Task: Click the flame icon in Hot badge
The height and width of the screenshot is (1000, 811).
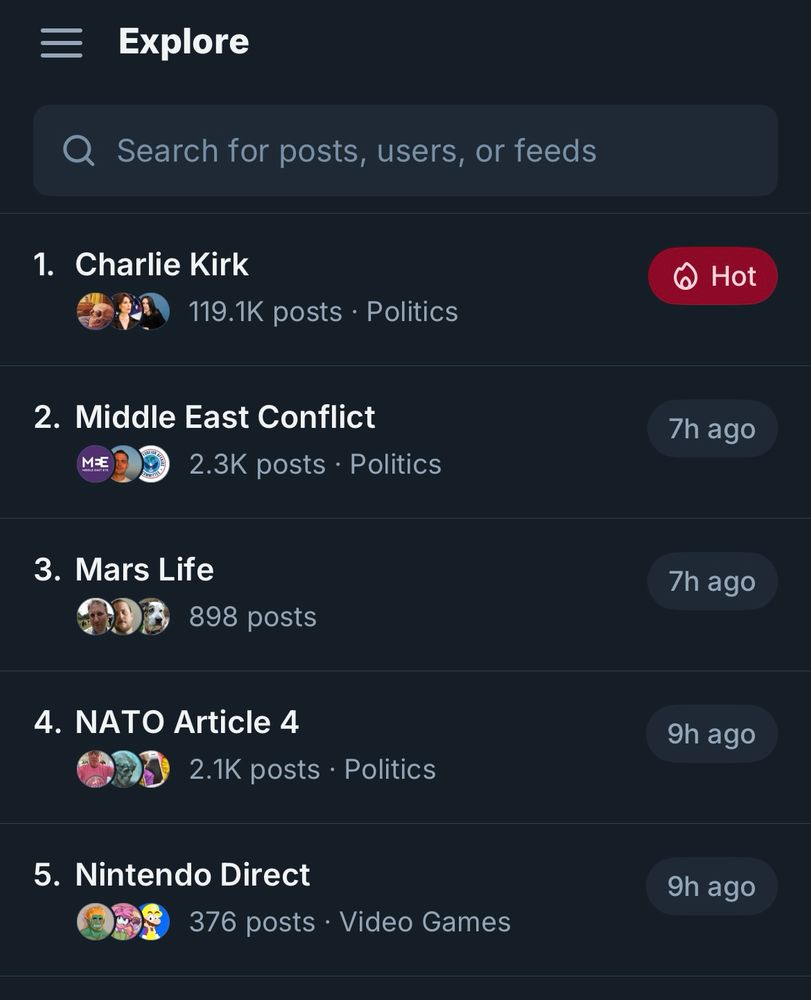Action: coord(685,277)
